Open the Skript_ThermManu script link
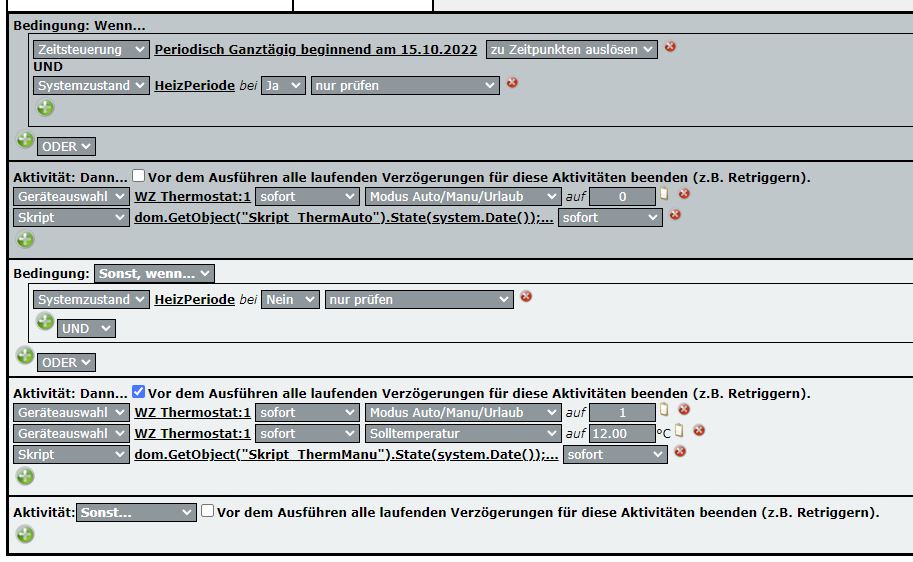The width and height of the screenshot is (913, 562). pos(346,455)
